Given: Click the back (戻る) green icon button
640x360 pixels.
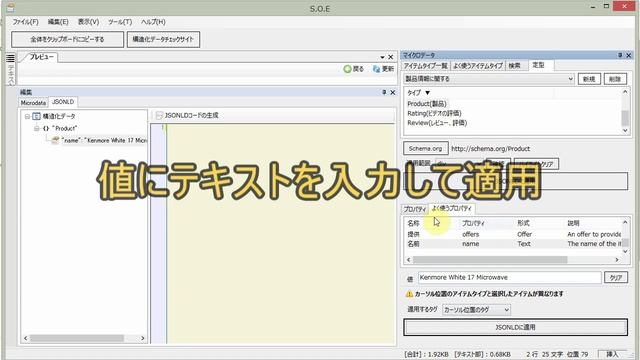Looking at the screenshot, I should [348, 69].
